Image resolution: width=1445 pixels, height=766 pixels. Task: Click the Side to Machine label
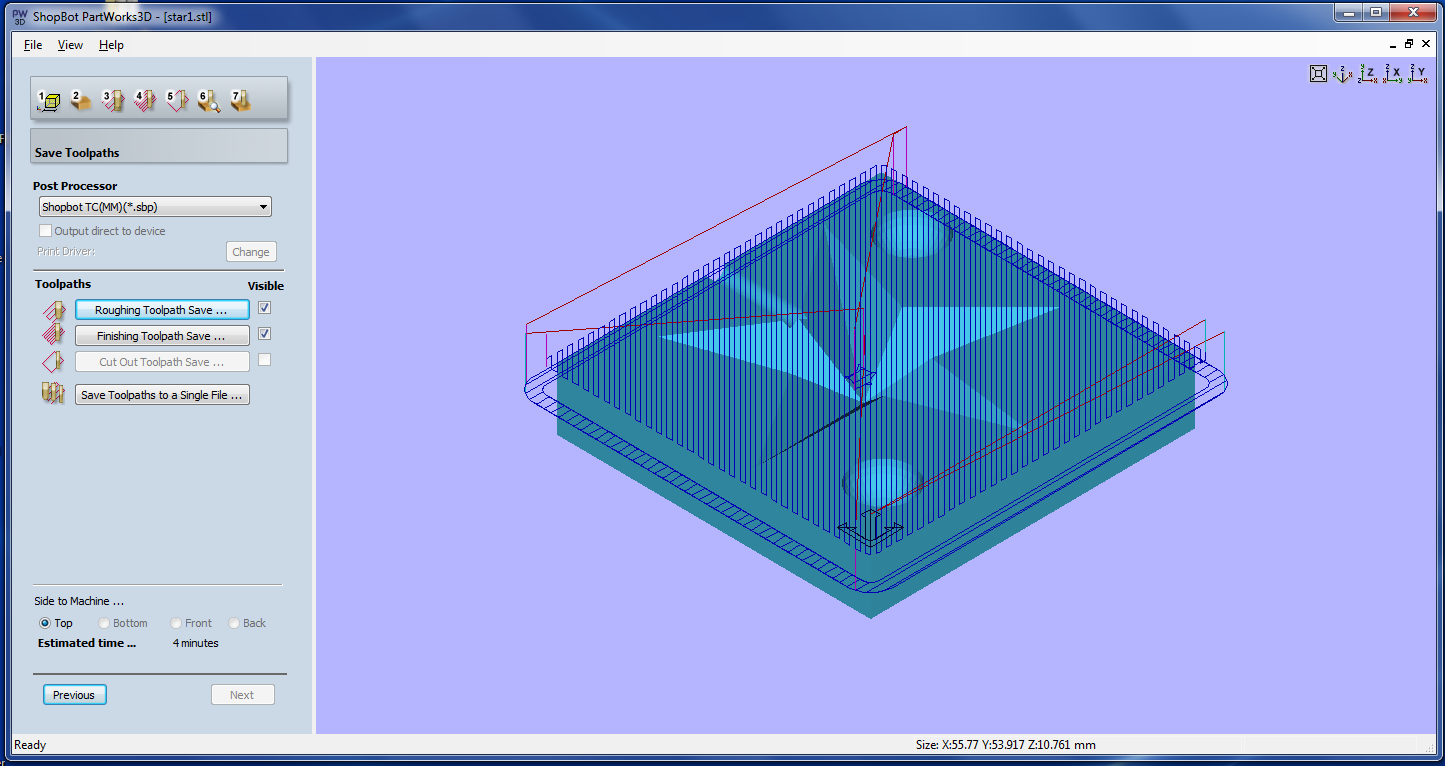[79, 601]
